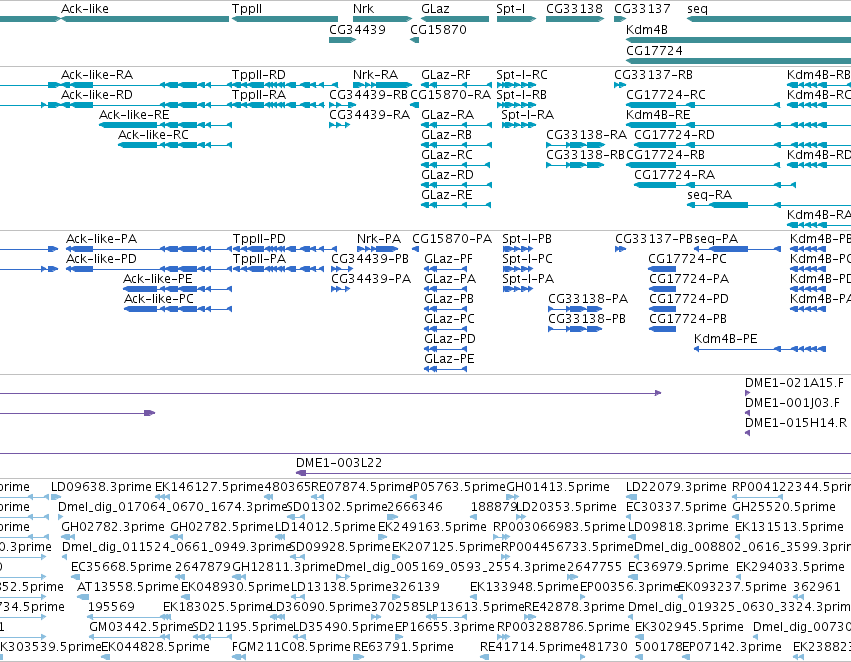
Task: Click the CG33138 gene label
Action: point(574,9)
